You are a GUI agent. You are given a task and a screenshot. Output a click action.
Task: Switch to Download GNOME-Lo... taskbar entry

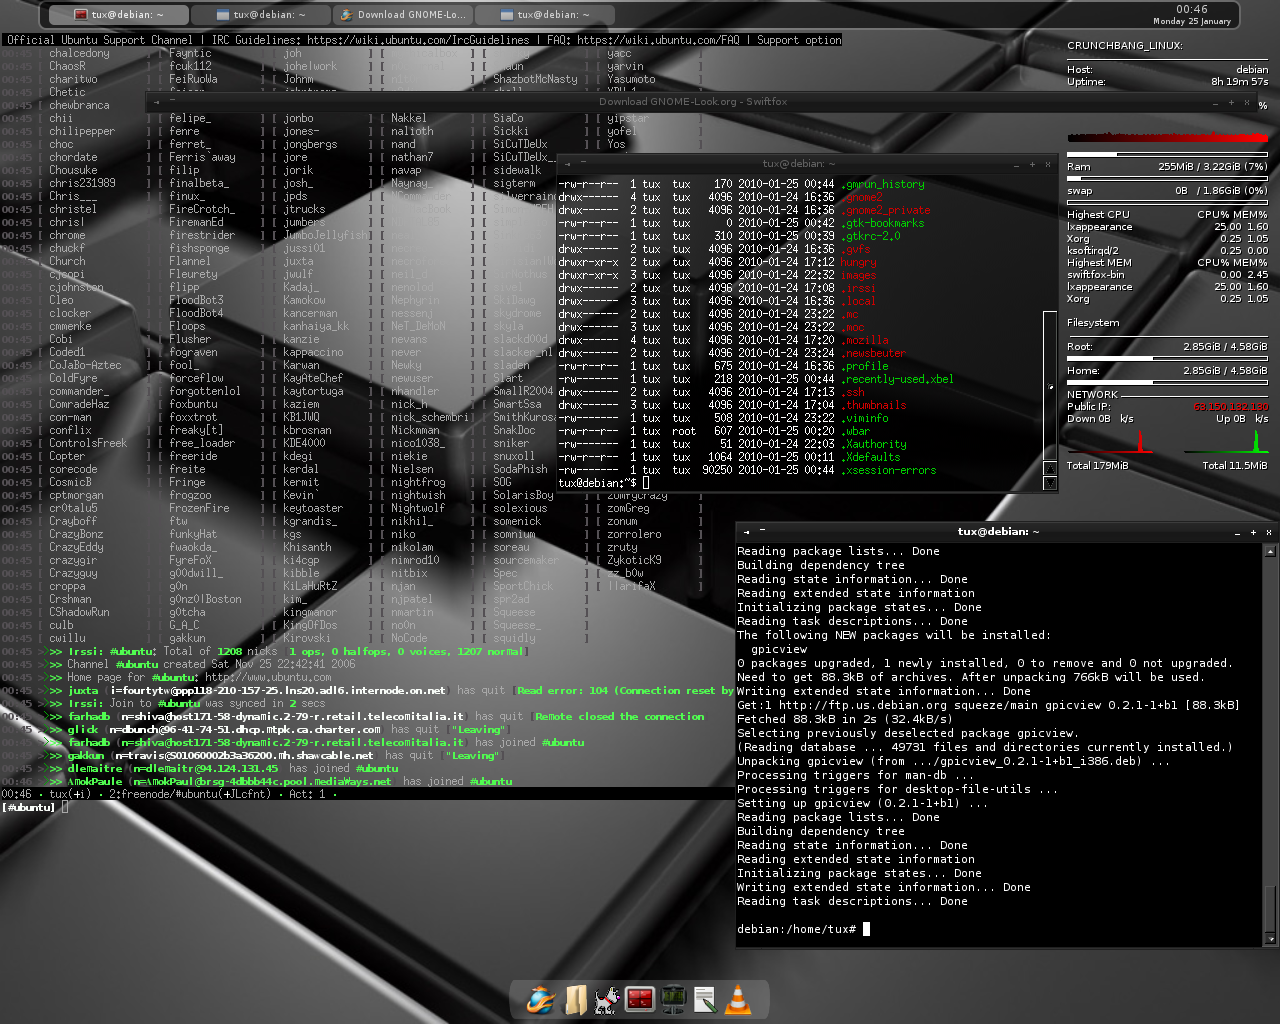point(403,15)
